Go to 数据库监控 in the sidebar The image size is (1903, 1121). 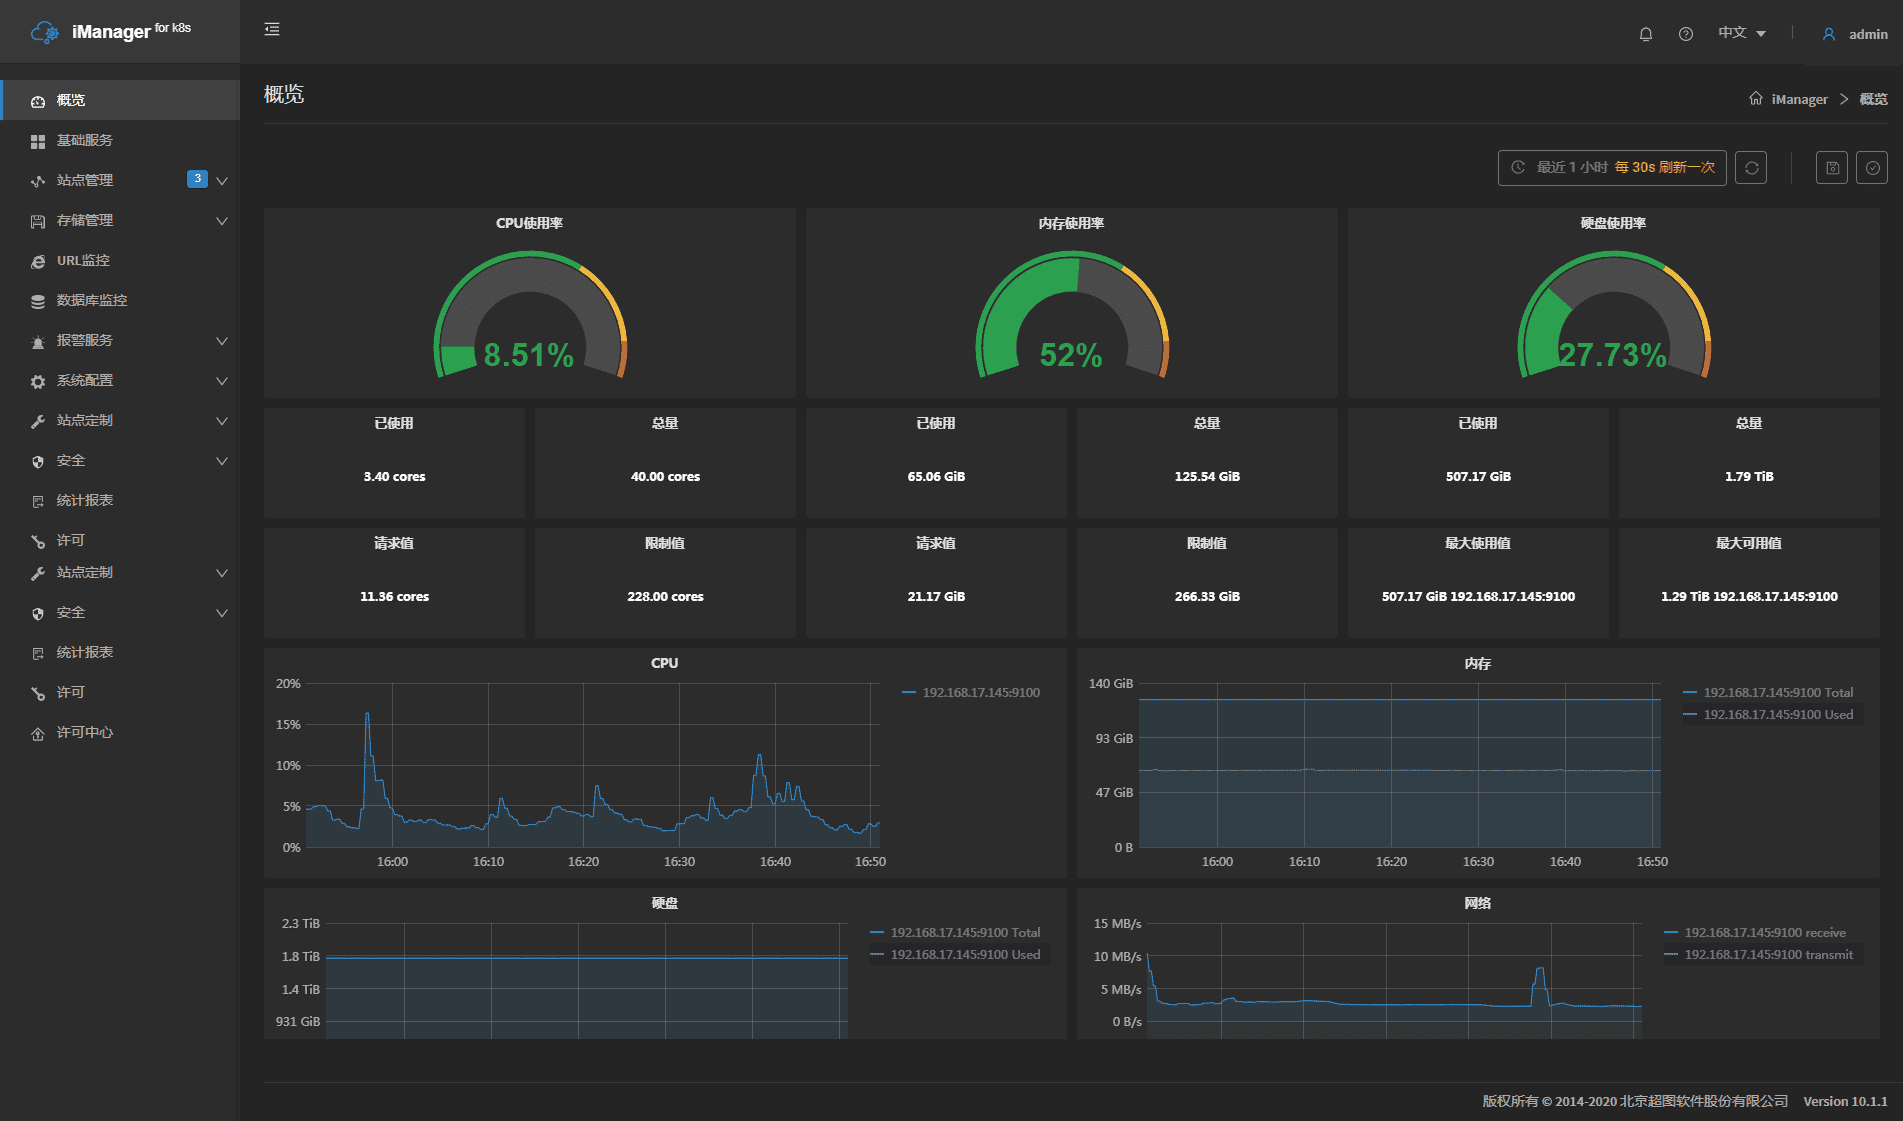tap(92, 301)
